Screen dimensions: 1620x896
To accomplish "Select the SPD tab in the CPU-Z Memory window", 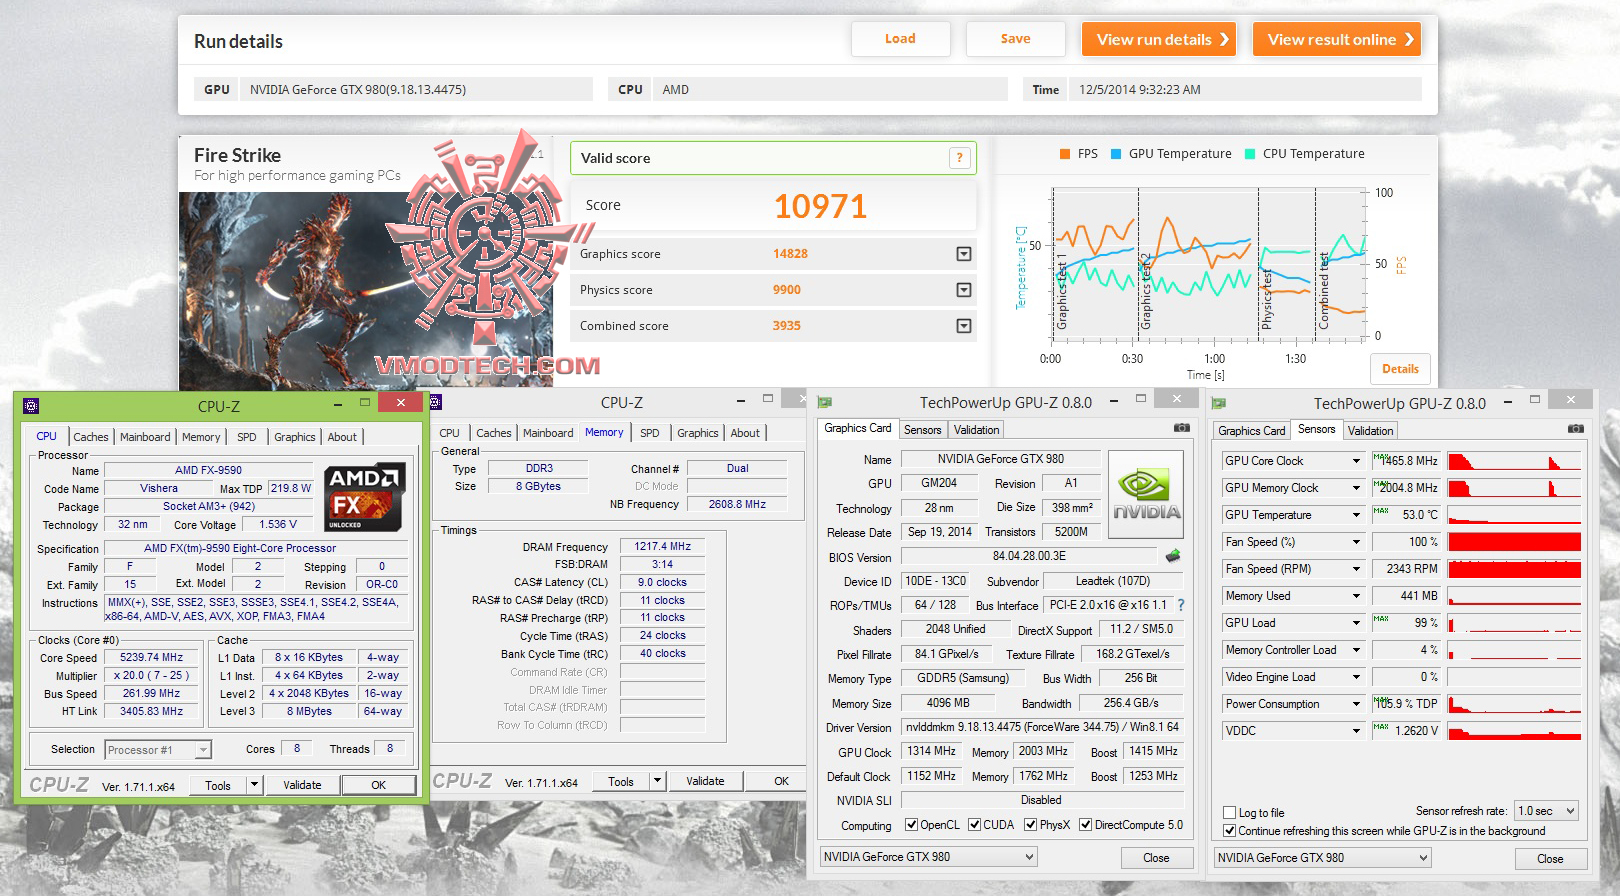I will click(x=650, y=433).
